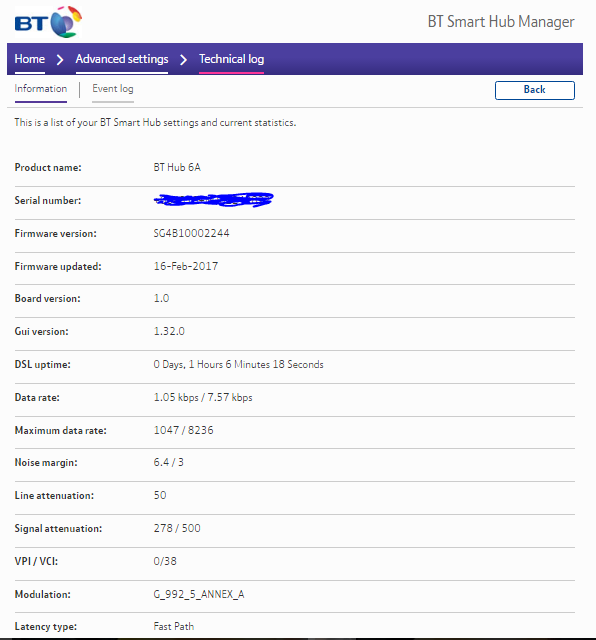Click the chevron after Advanced settings
Image resolution: width=596 pixels, height=640 pixels.
[x=184, y=60]
